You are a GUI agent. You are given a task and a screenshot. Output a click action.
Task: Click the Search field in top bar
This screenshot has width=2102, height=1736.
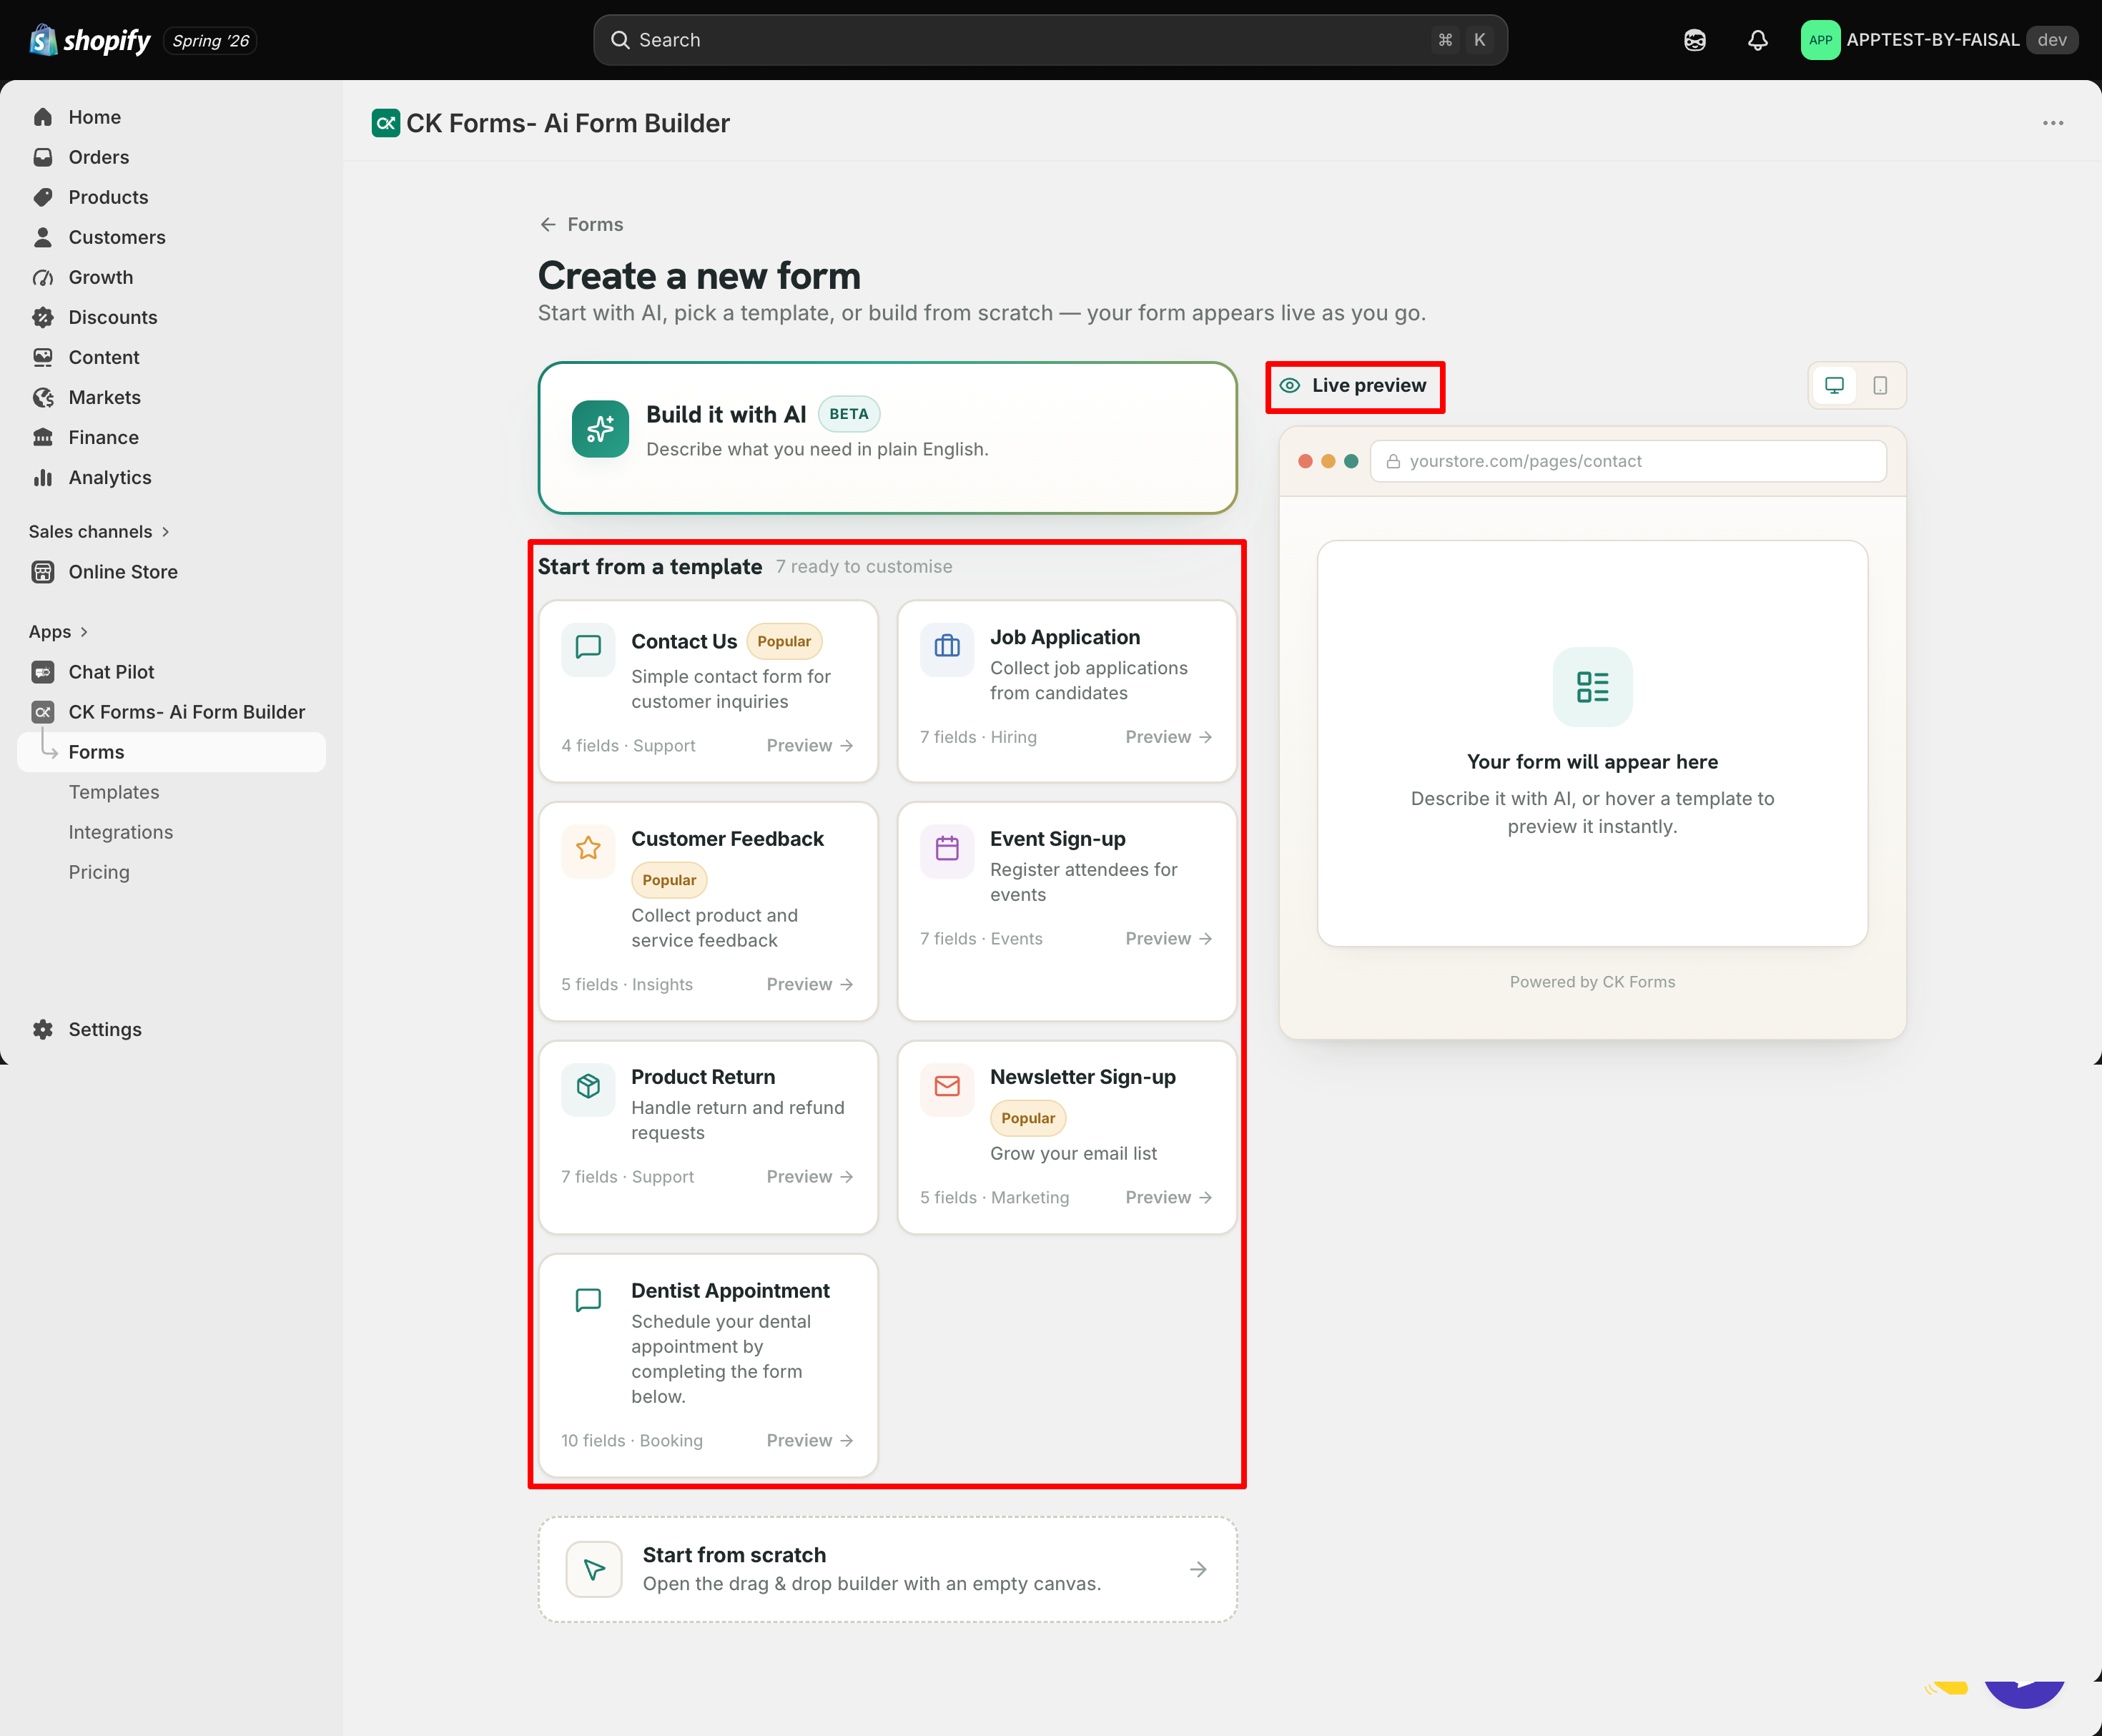pyautogui.click(x=1050, y=40)
